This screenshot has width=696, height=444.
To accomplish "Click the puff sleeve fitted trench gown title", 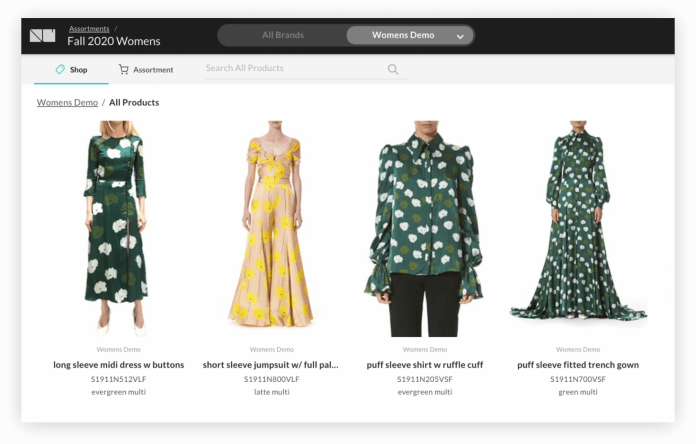I will click(577, 365).
